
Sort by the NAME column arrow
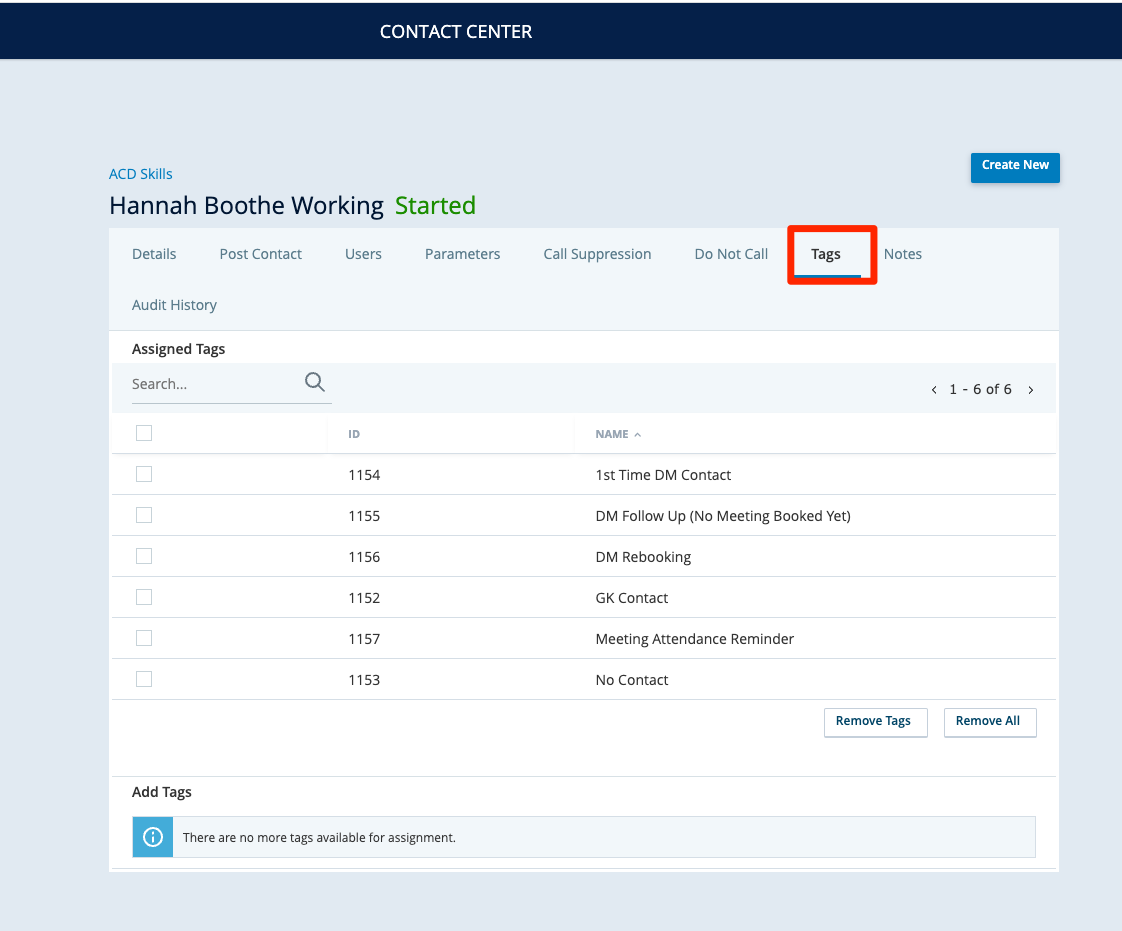click(638, 435)
